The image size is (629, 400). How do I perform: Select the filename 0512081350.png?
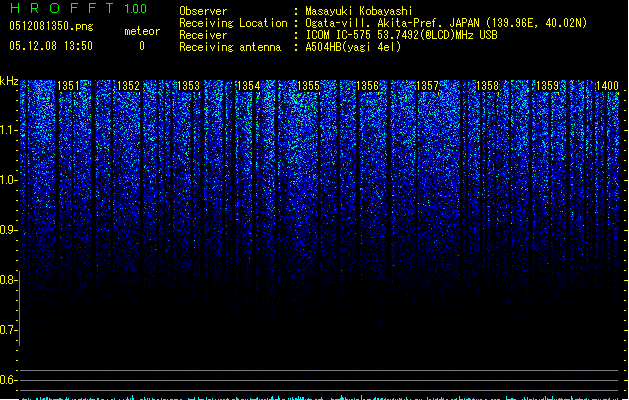pos(51,26)
